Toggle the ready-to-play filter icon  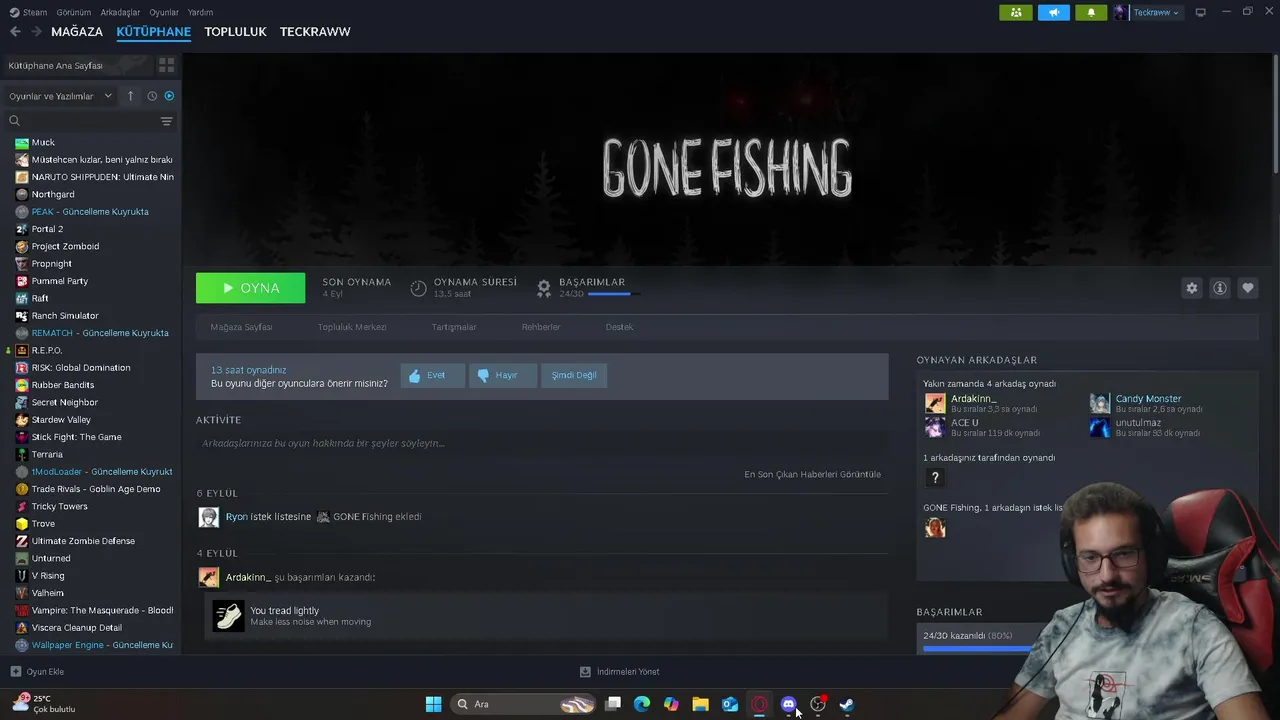point(169,96)
